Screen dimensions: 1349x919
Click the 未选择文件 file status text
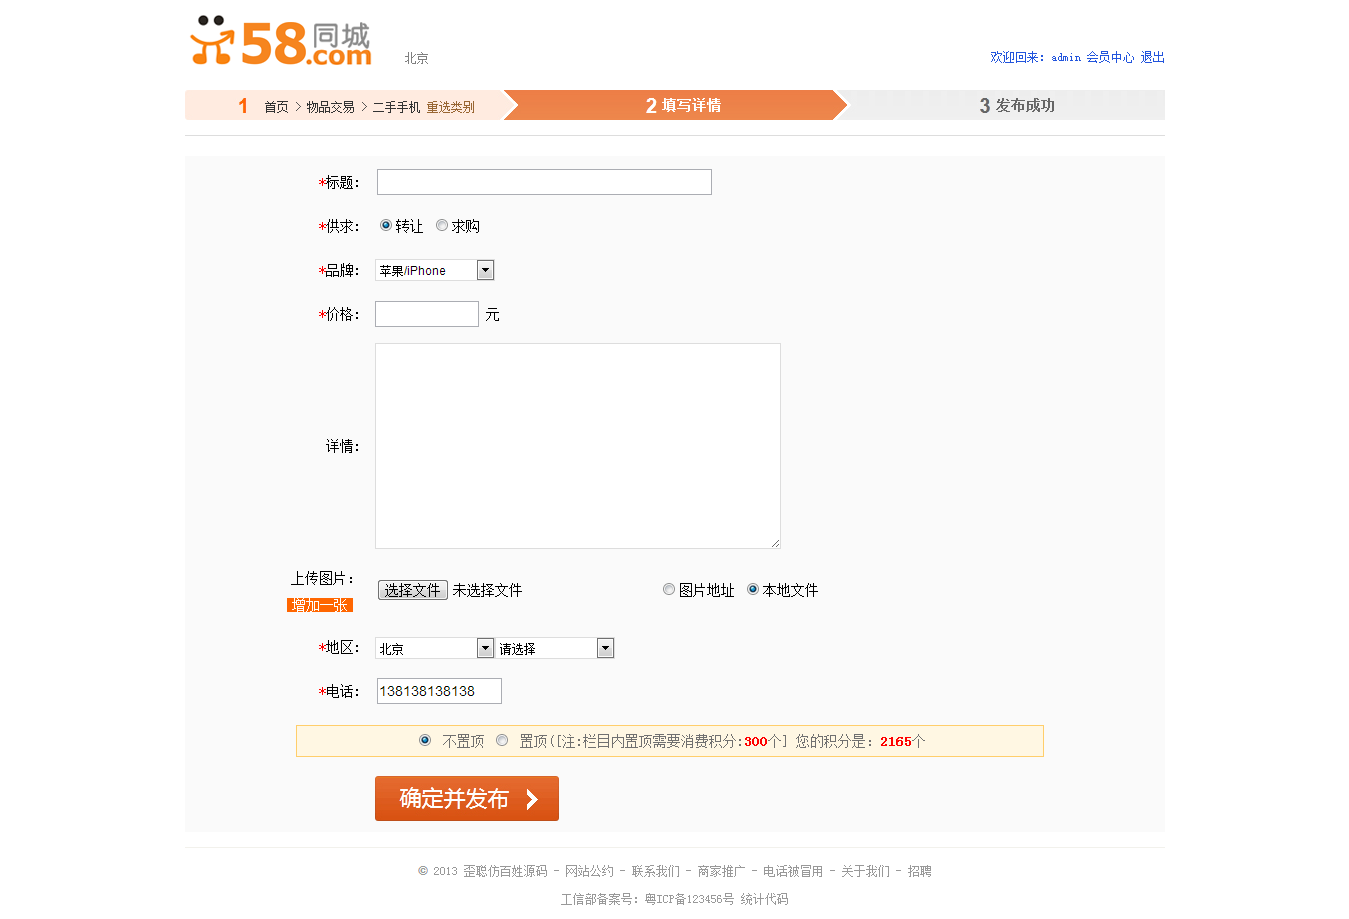(x=487, y=590)
